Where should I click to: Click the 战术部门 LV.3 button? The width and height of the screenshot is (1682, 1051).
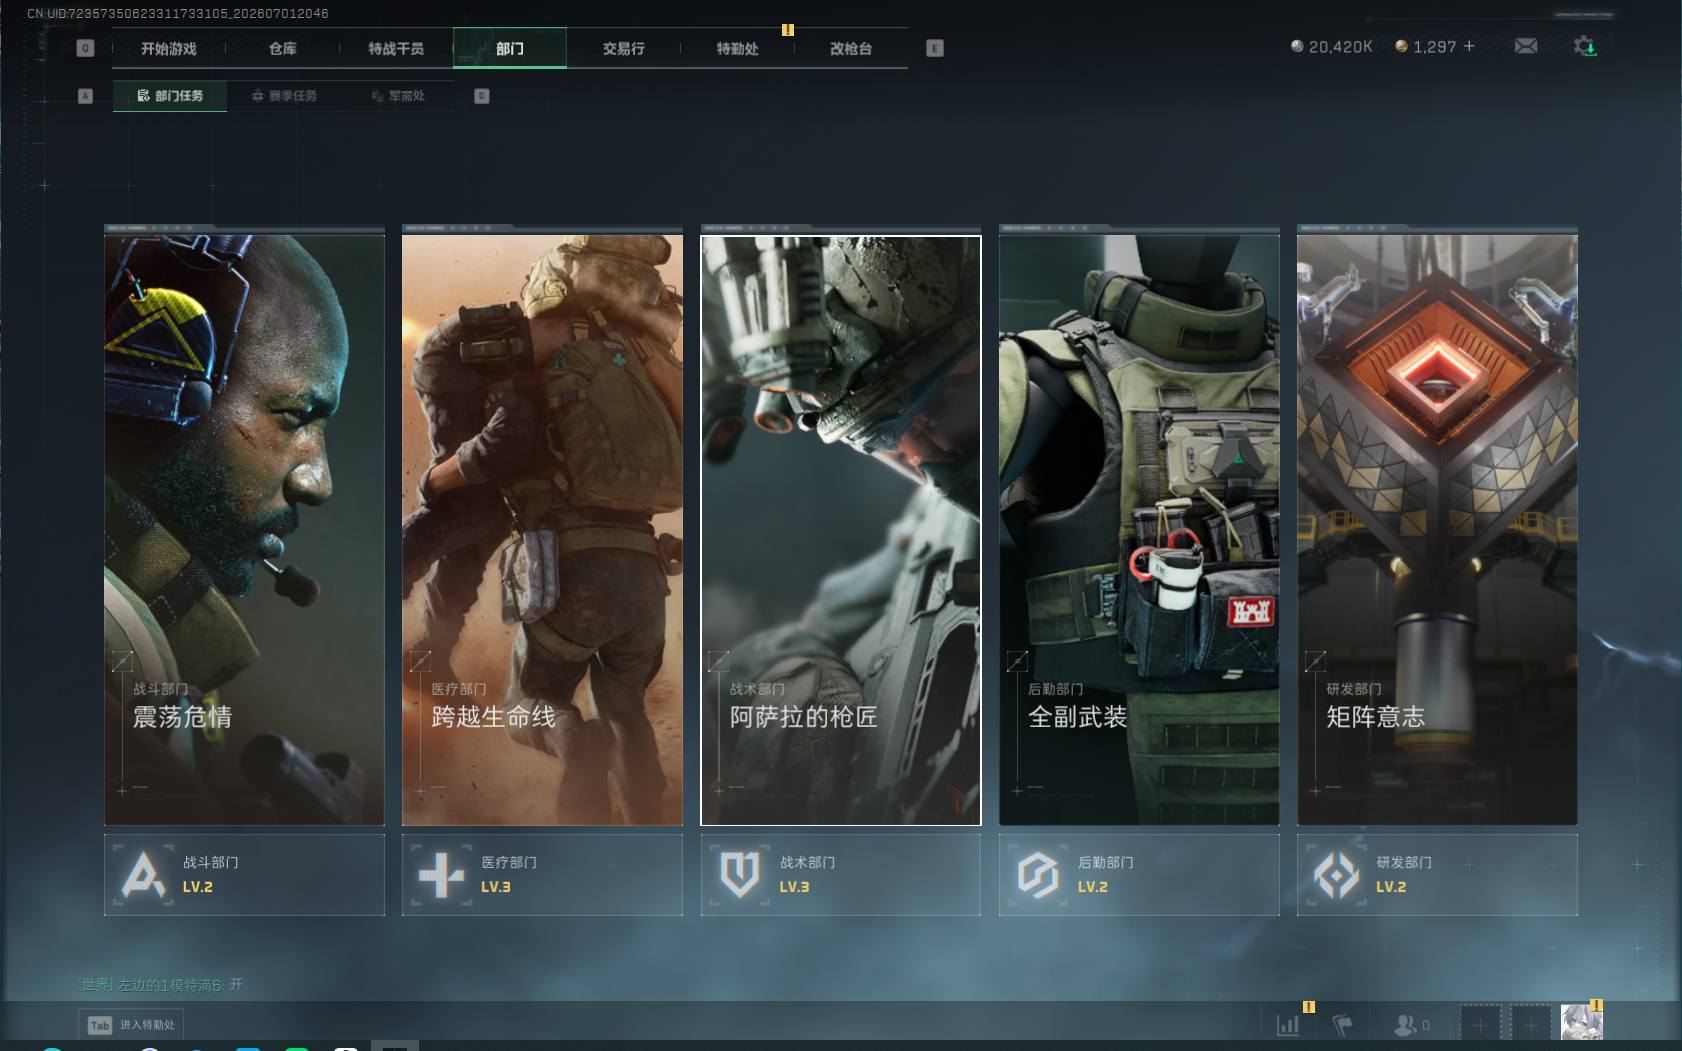tap(841, 875)
